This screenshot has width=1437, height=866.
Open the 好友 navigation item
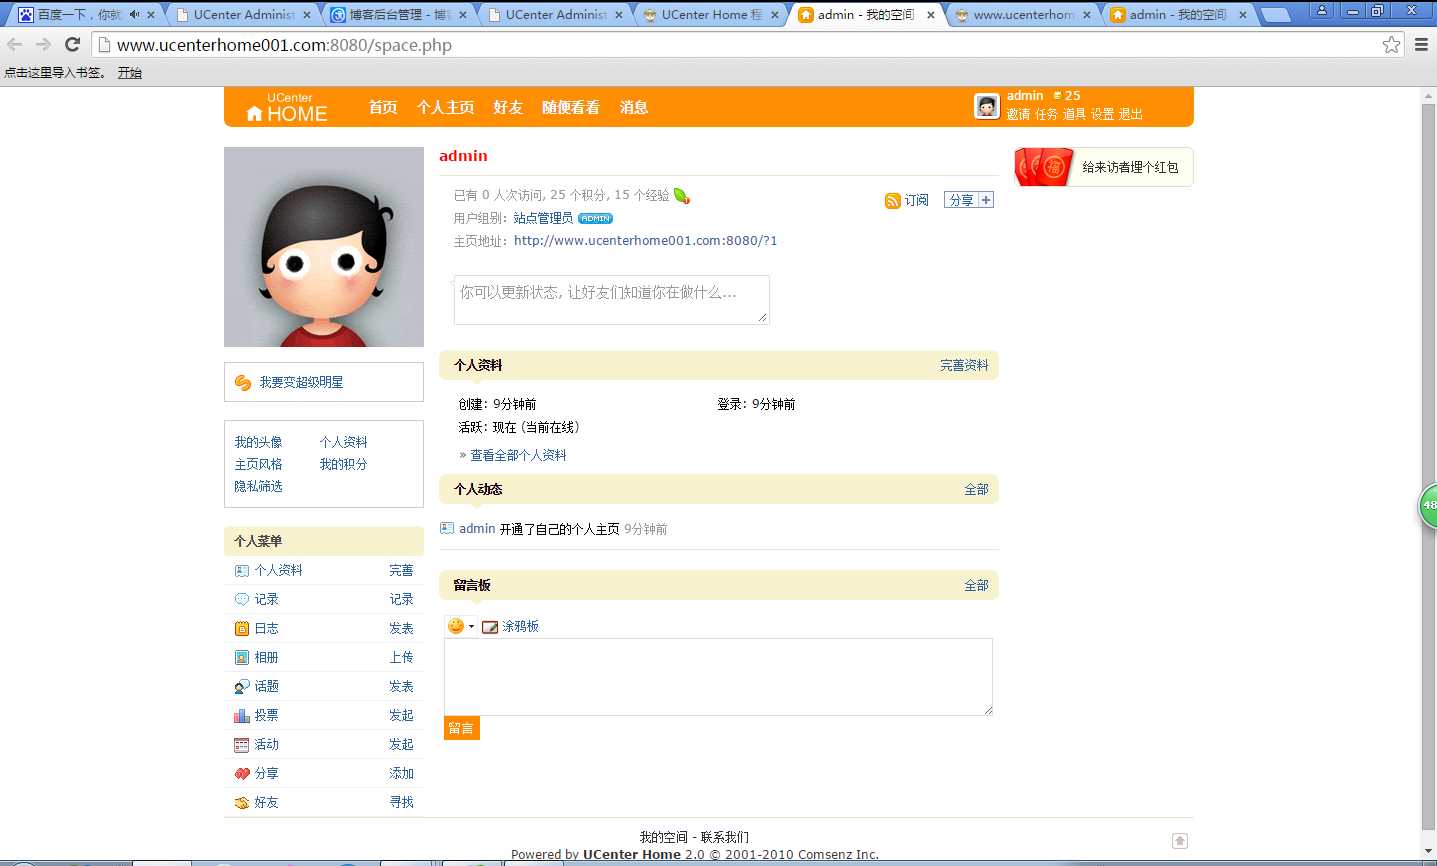[x=508, y=107]
